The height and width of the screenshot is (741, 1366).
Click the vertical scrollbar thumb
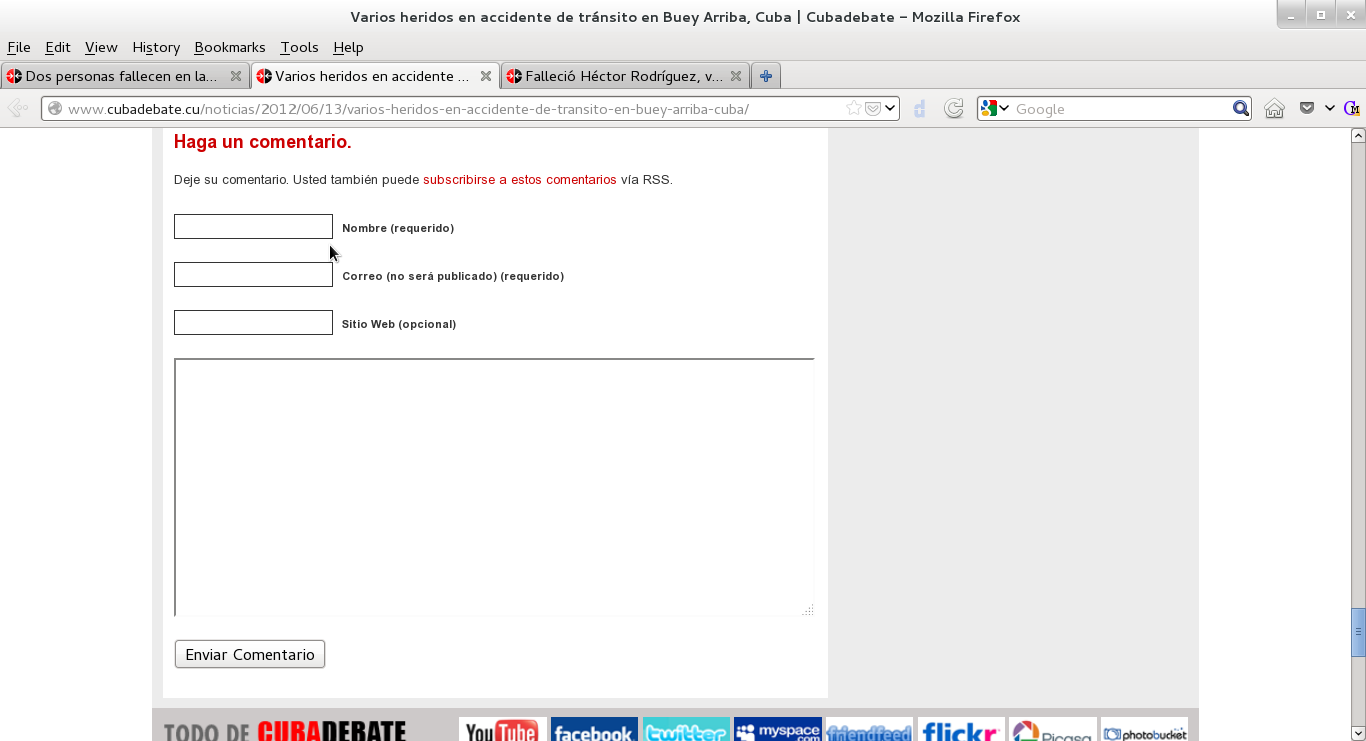tap(1358, 632)
